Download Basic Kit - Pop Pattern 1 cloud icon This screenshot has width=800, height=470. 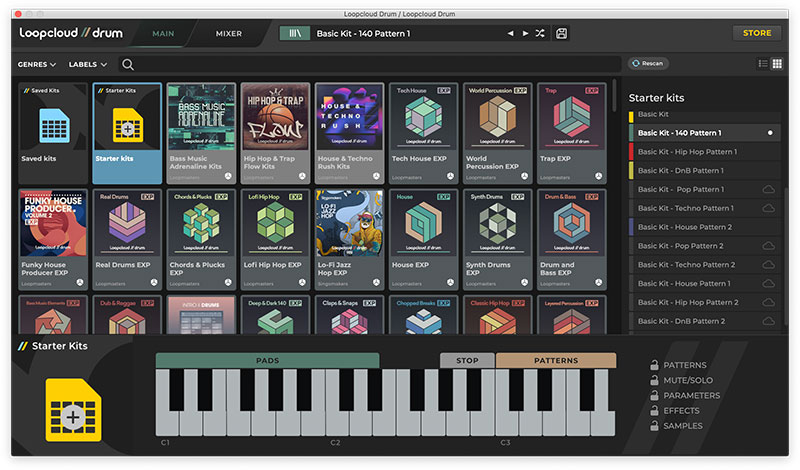pyautogui.click(x=768, y=189)
